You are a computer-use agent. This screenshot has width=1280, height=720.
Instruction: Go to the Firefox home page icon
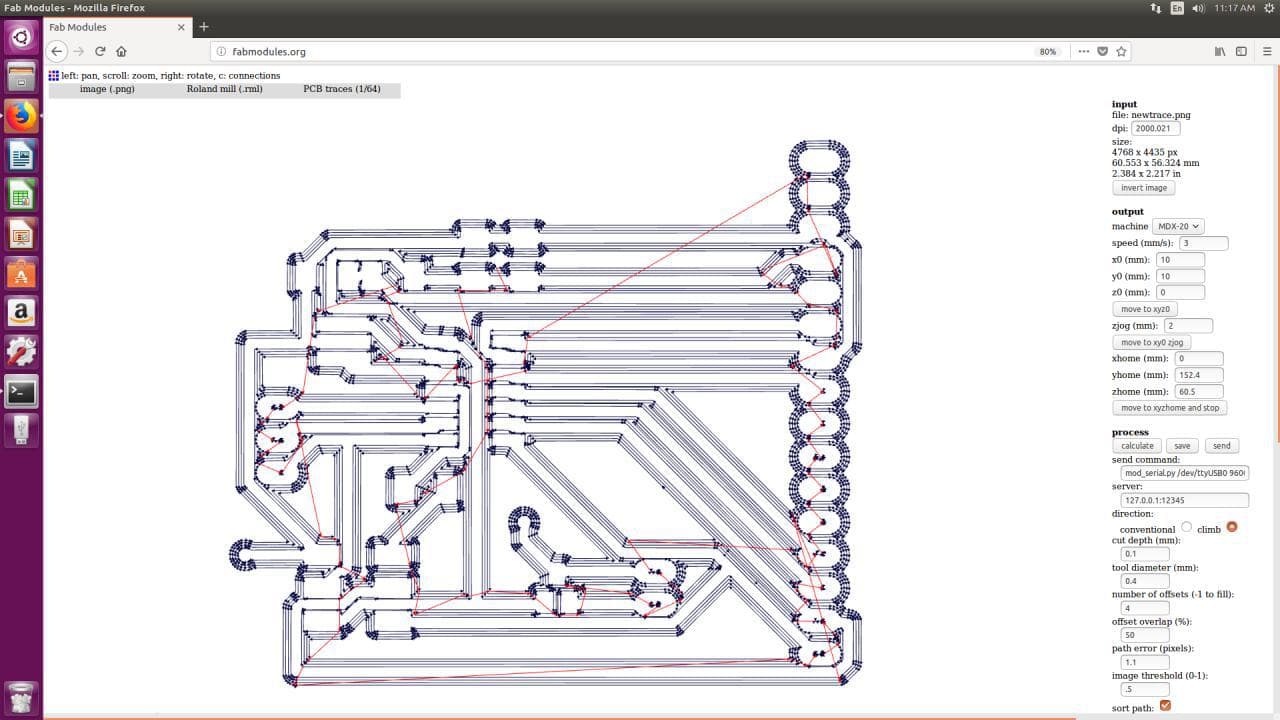(122, 51)
